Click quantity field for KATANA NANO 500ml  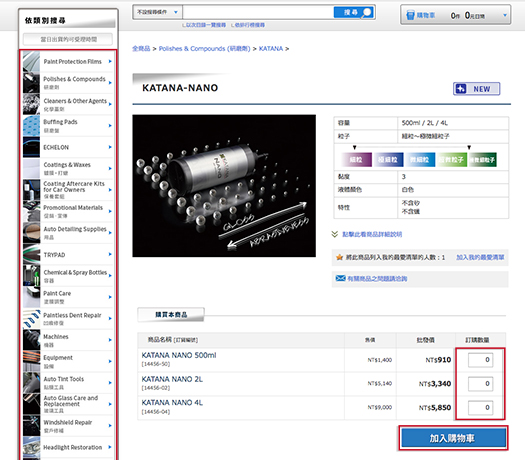[480, 360]
